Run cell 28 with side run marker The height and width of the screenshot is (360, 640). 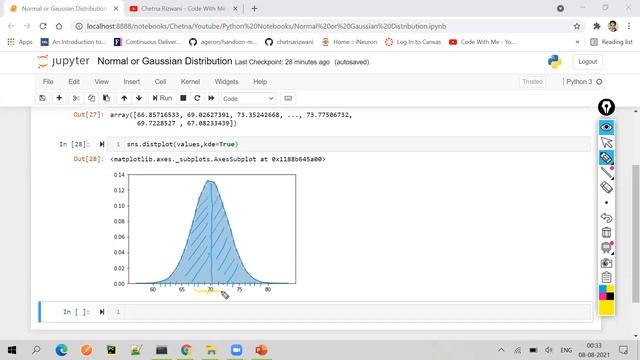point(102,144)
